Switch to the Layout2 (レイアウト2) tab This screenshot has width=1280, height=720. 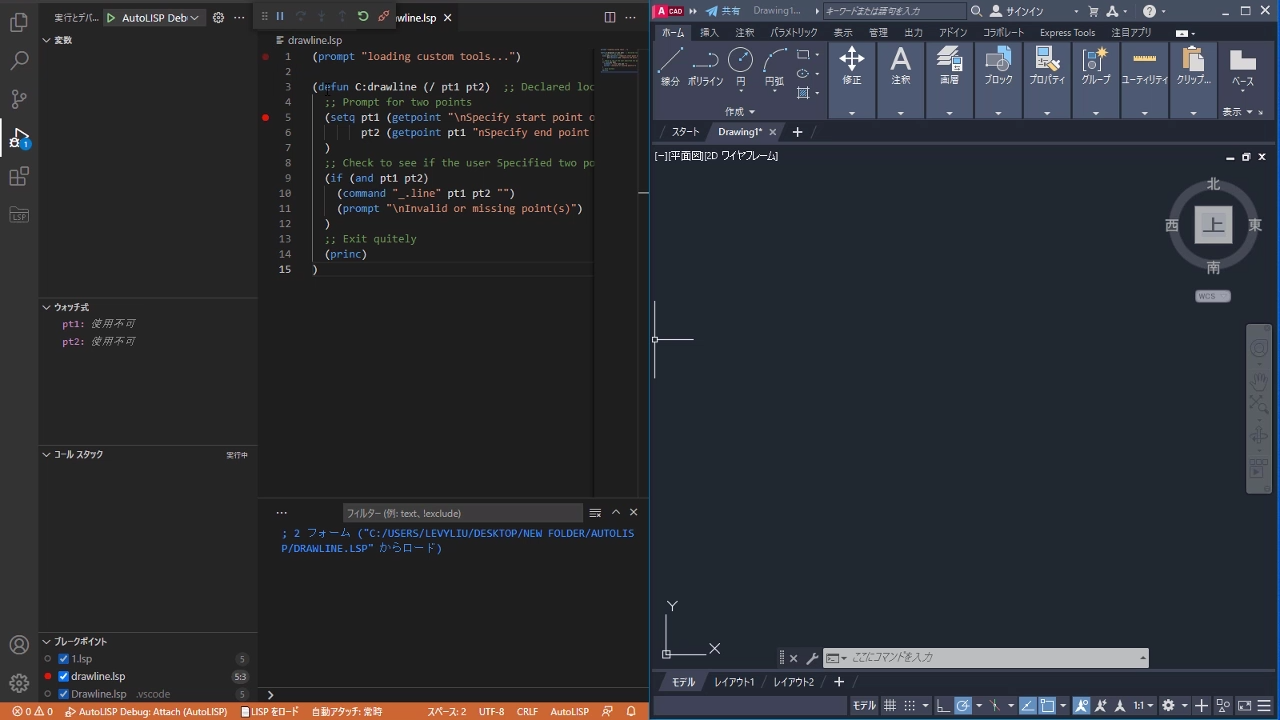click(x=793, y=682)
